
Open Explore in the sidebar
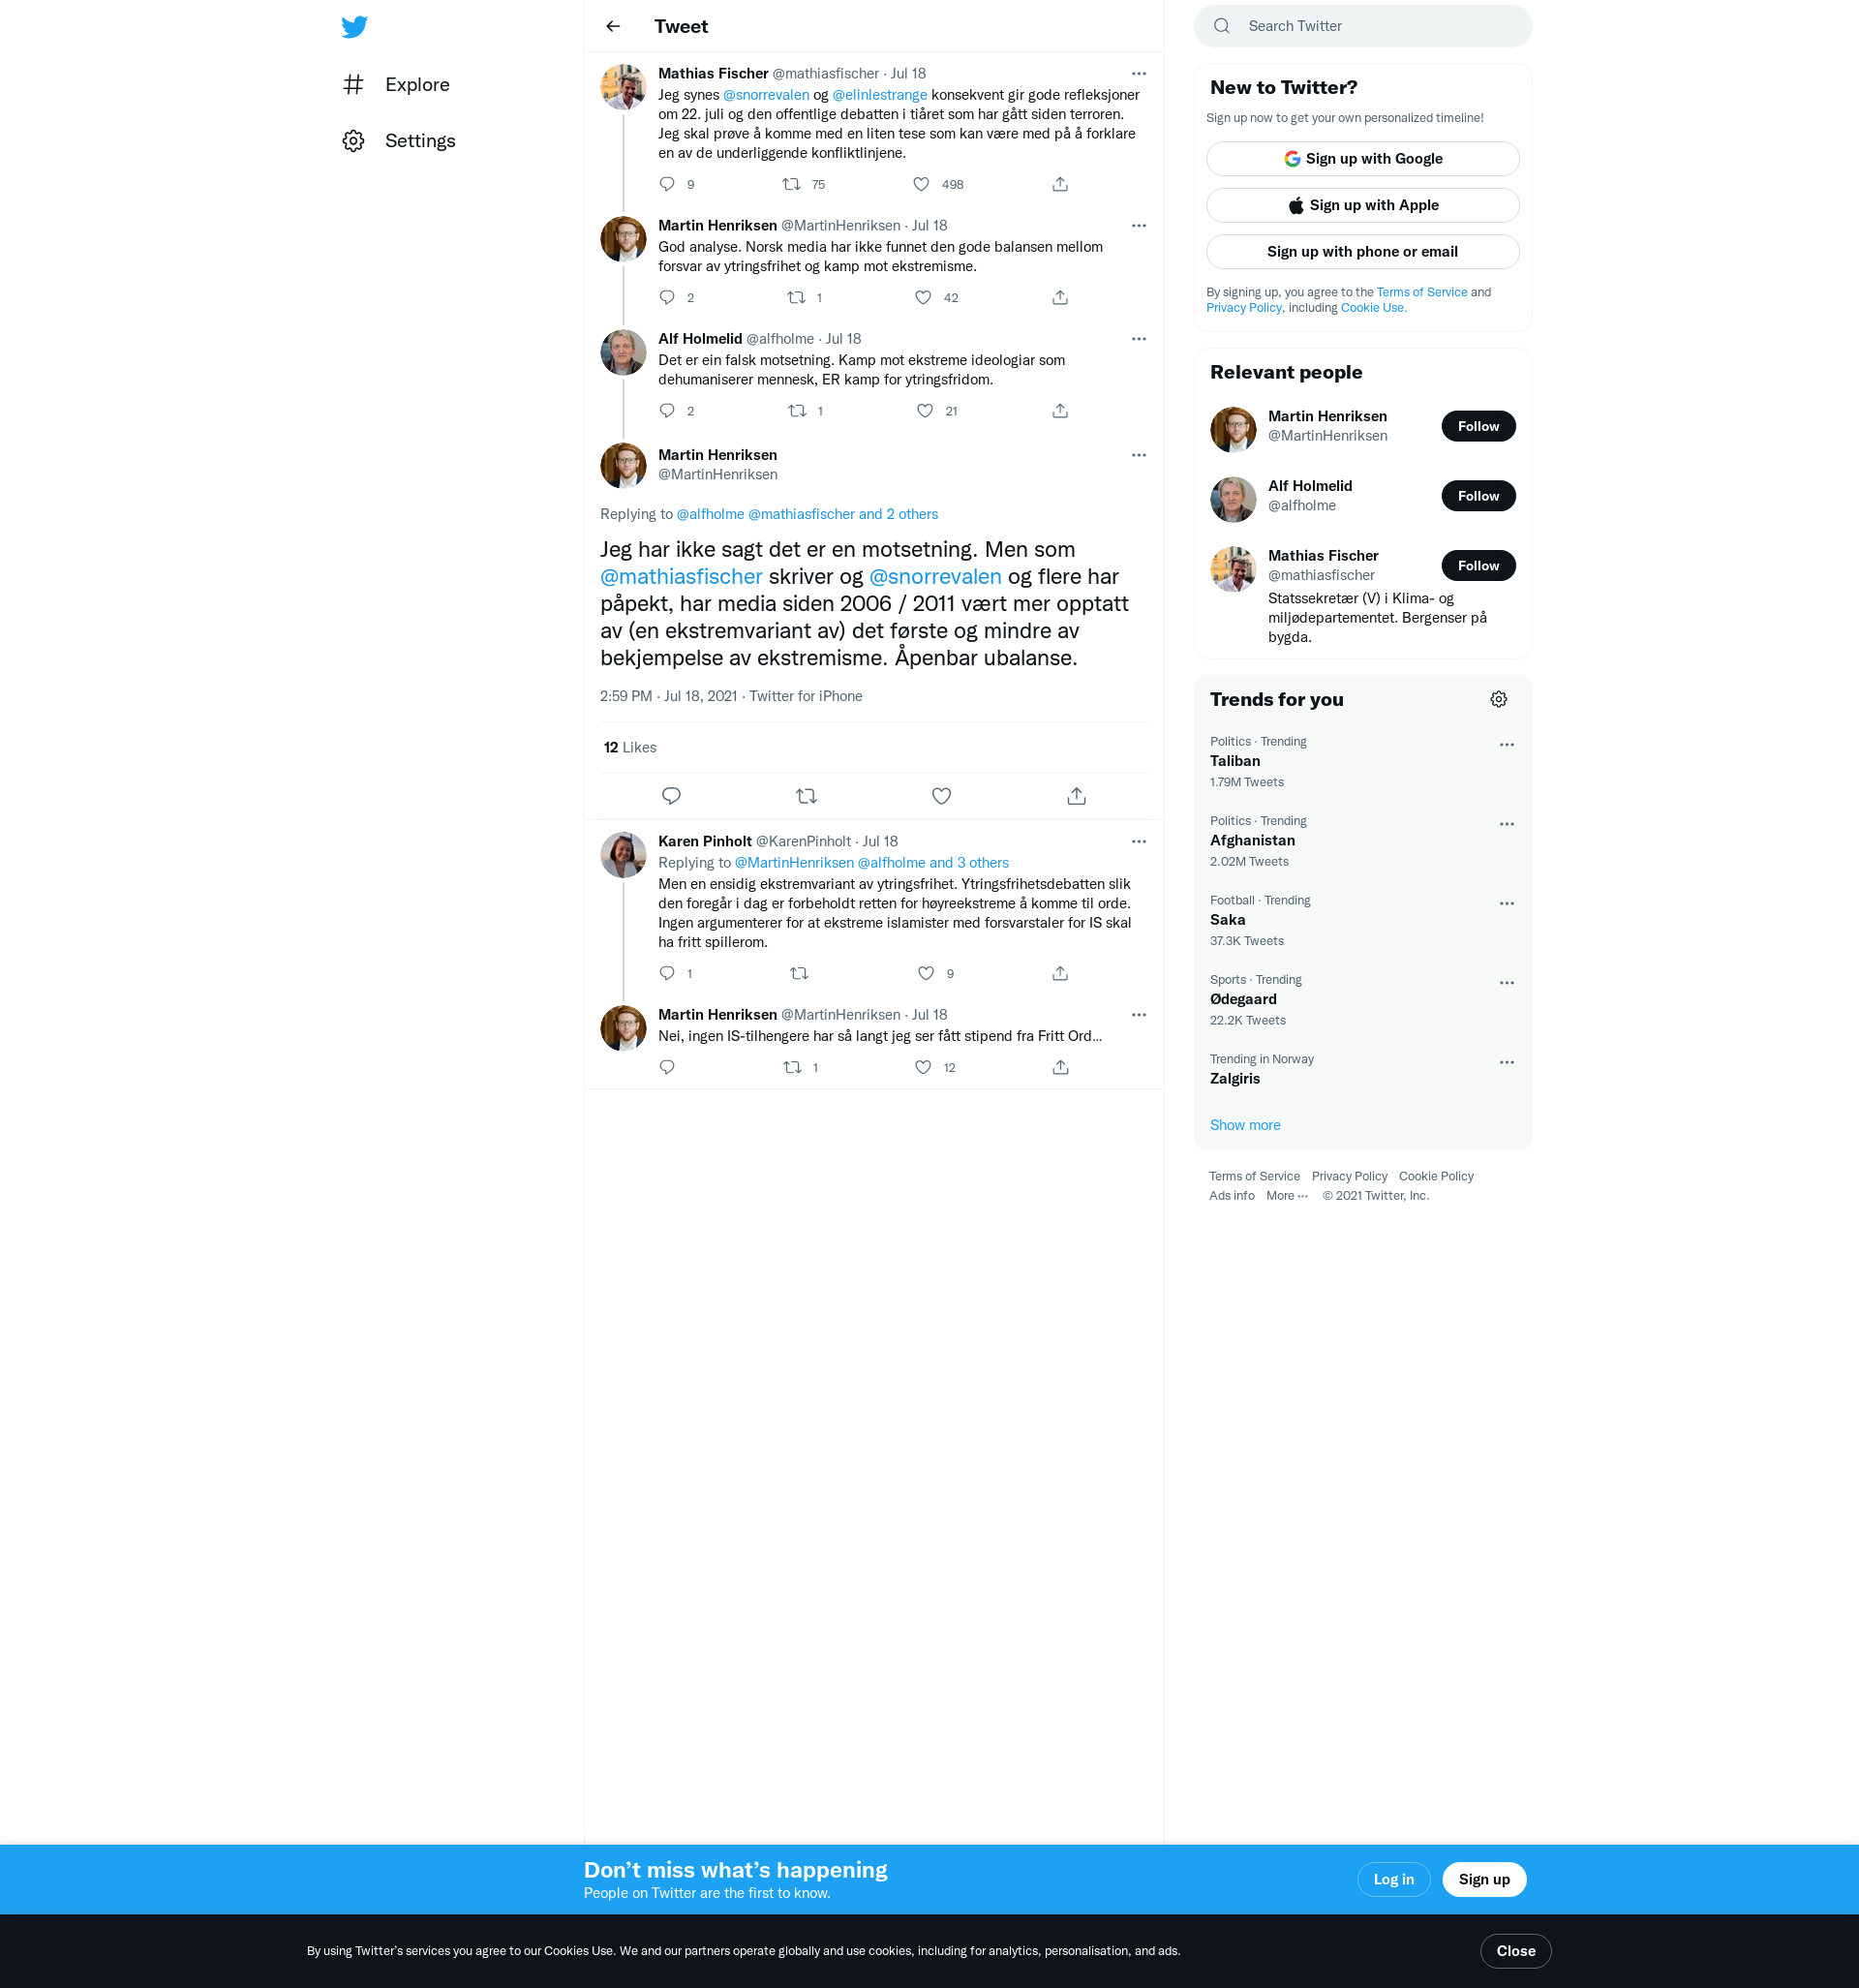pyautogui.click(x=416, y=85)
